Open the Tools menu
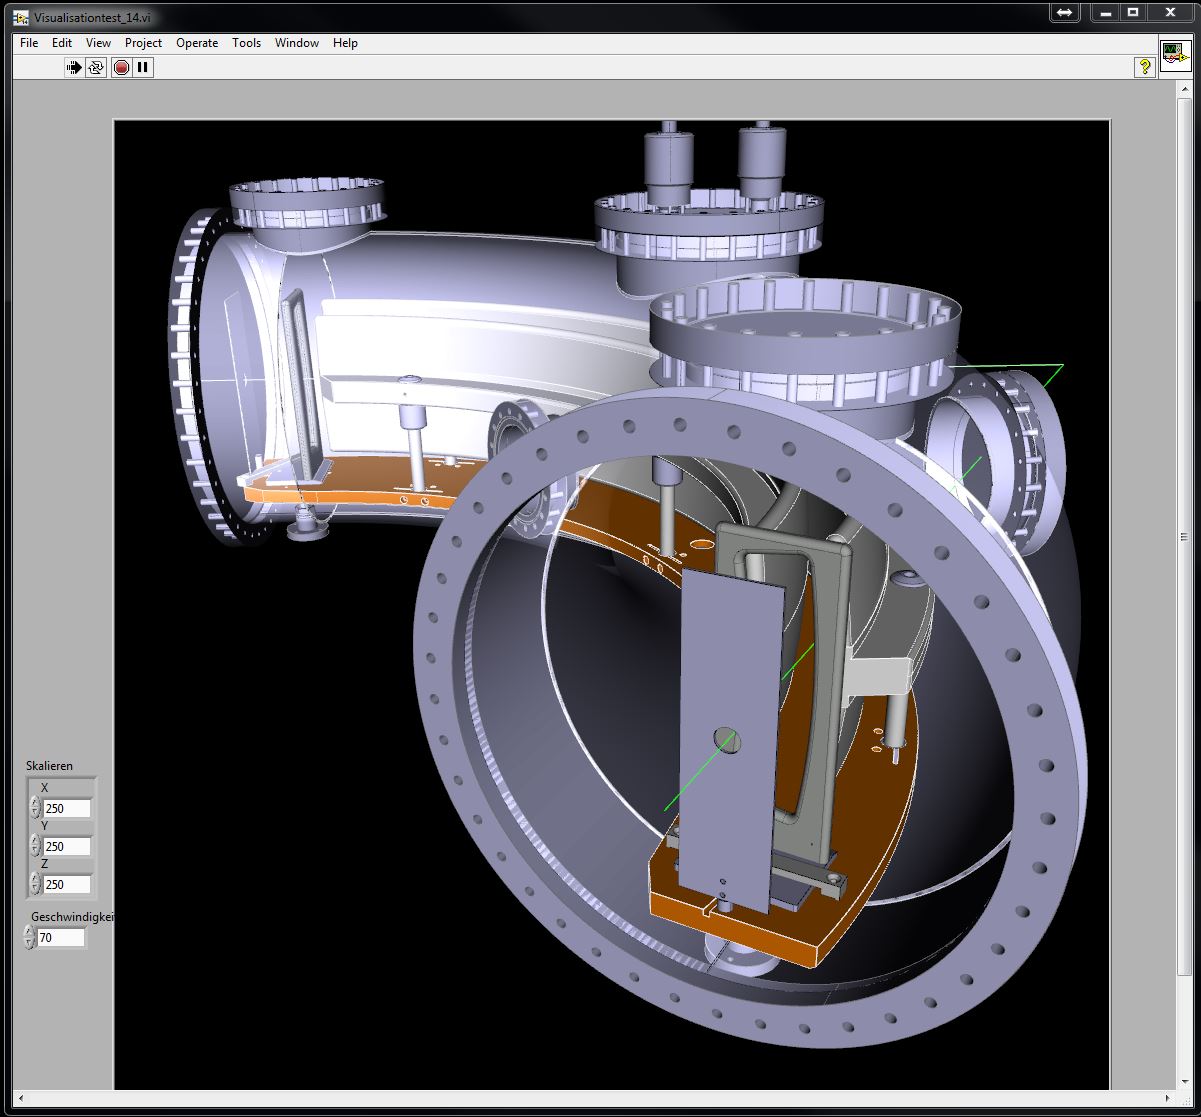The width and height of the screenshot is (1201, 1117). point(246,43)
